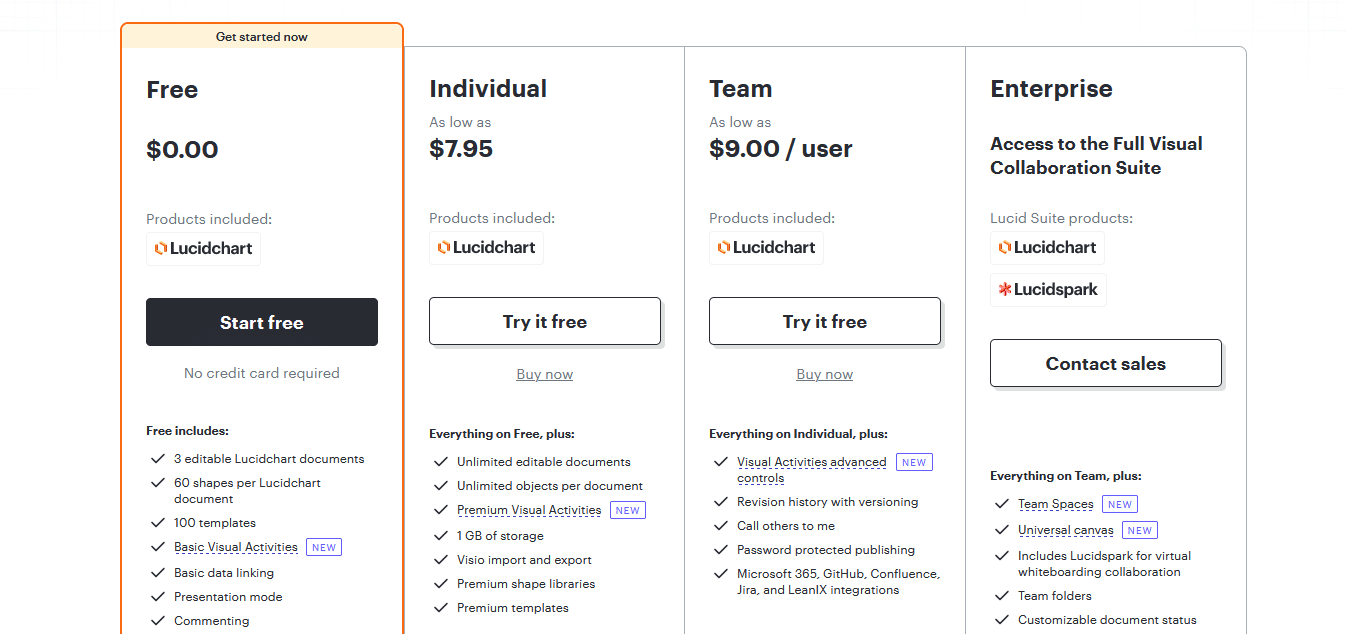1346x634 pixels.
Task: Click Lucidchart logo in Individual plan
Action: click(486, 247)
